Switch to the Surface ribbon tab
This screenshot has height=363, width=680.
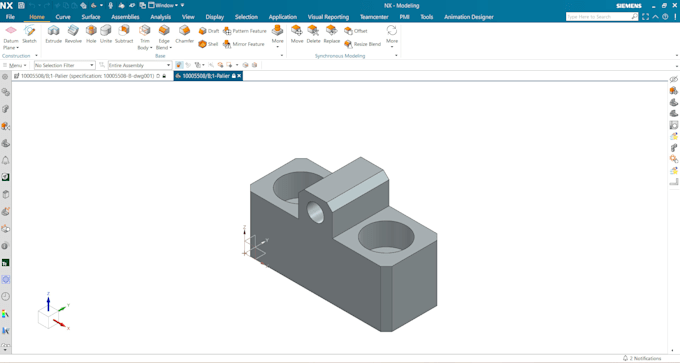[91, 17]
